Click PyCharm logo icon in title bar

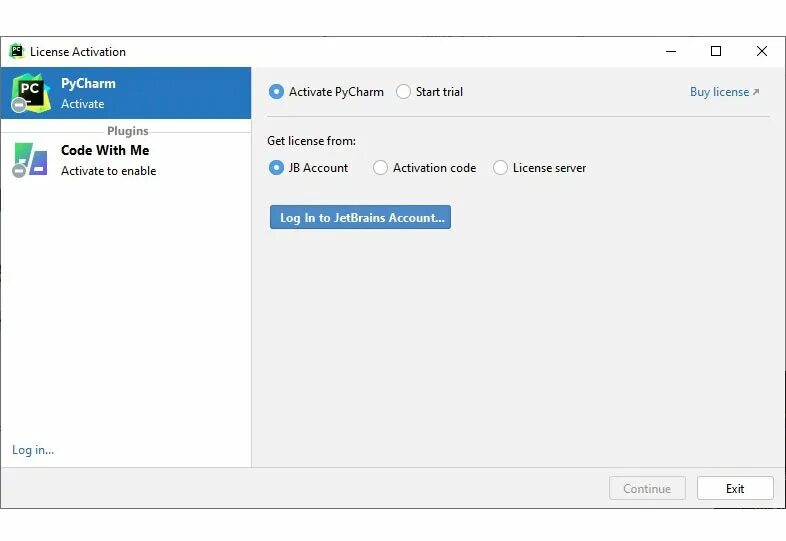[17, 51]
